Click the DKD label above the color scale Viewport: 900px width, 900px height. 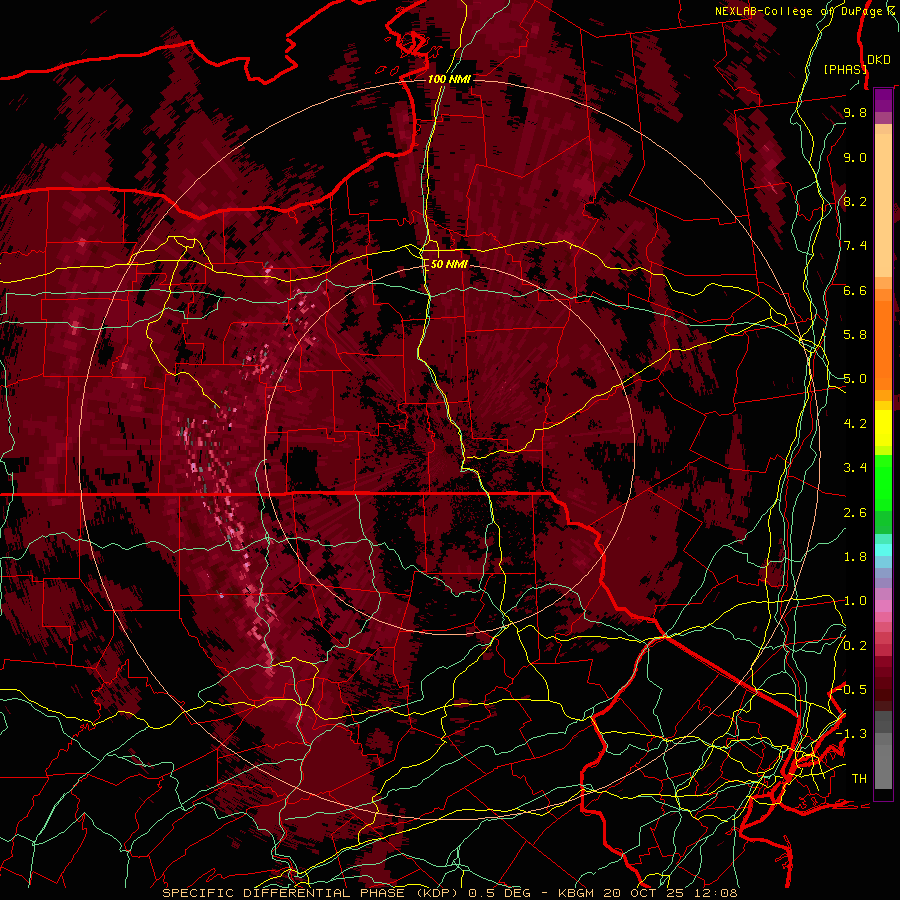(x=878, y=60)
